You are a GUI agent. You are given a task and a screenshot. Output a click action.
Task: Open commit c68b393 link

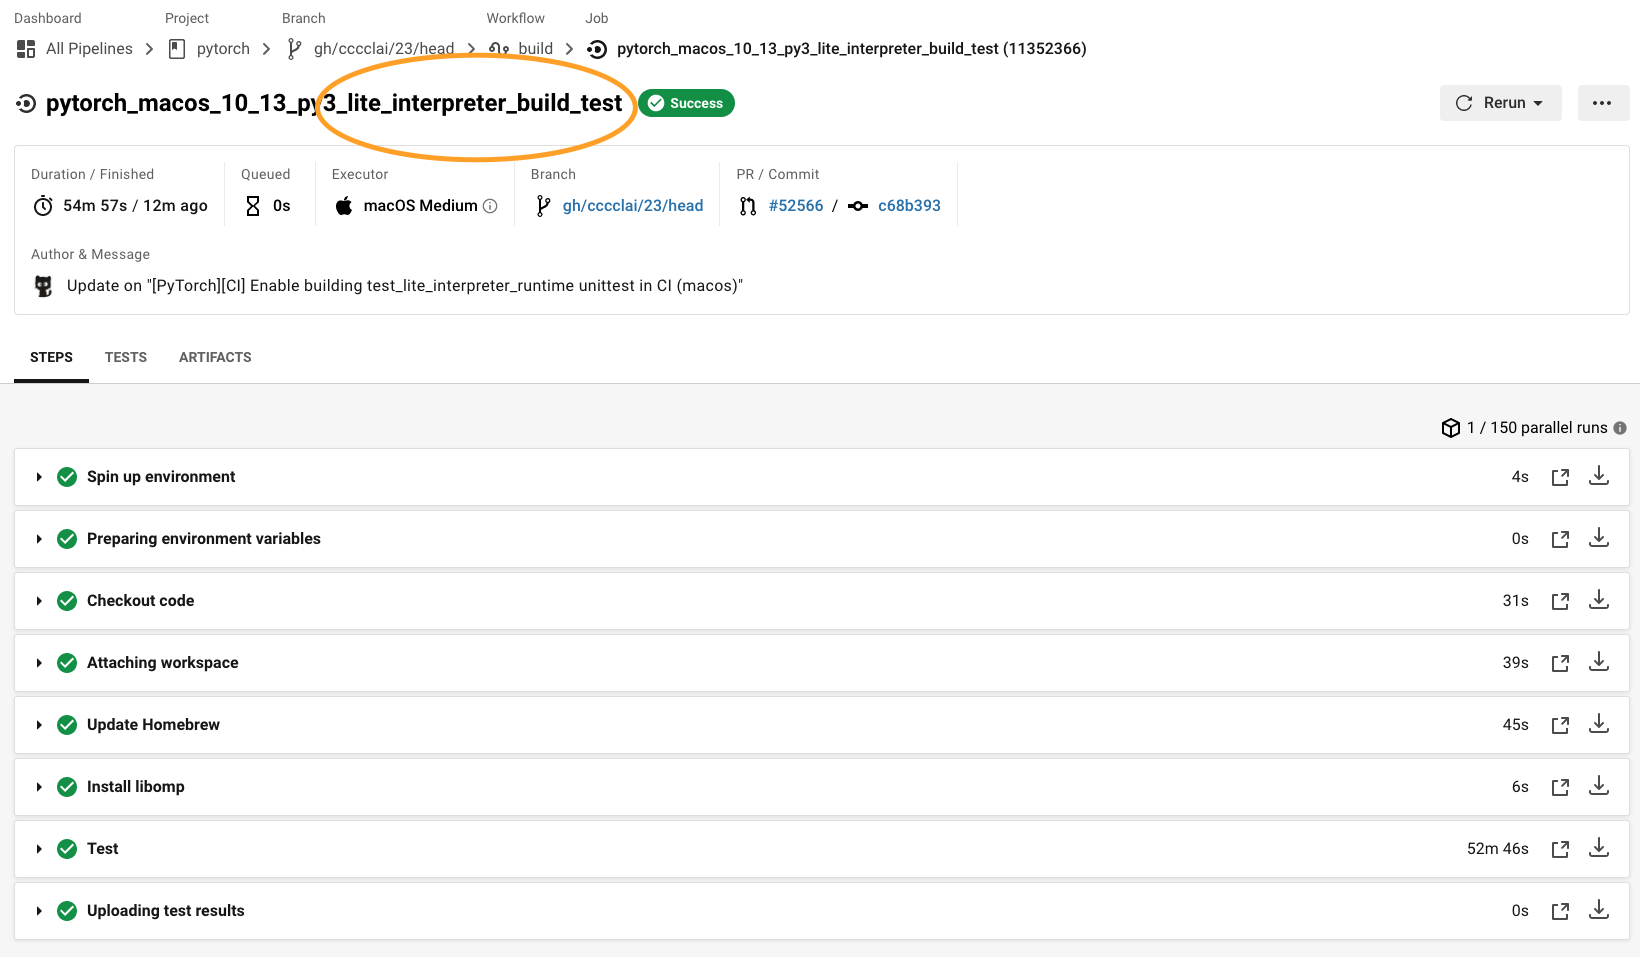tap(909, 206)
